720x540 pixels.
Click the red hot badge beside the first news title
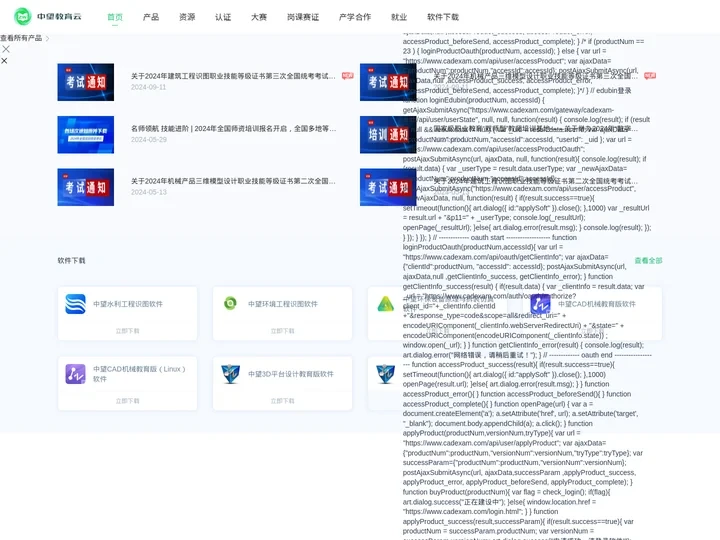[348, 75]
